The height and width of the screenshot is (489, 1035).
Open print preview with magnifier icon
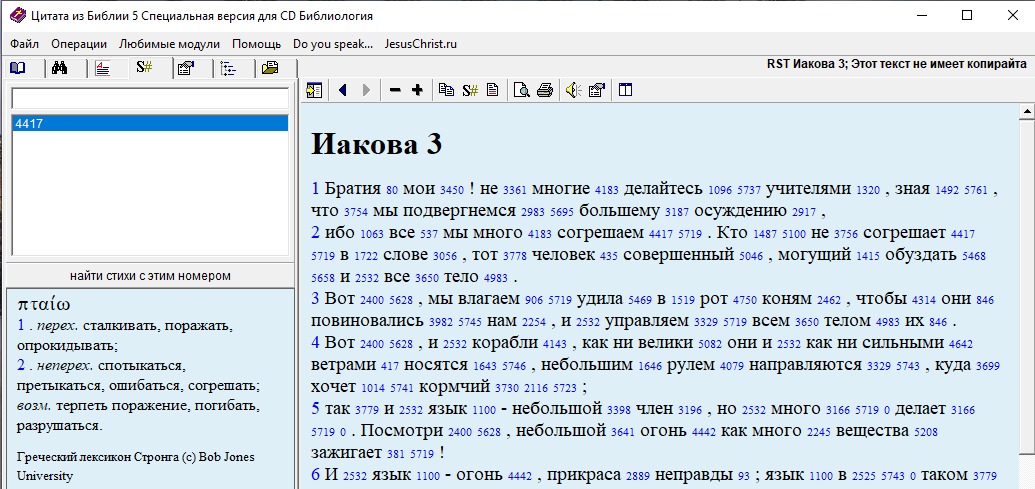click(521, 90)
